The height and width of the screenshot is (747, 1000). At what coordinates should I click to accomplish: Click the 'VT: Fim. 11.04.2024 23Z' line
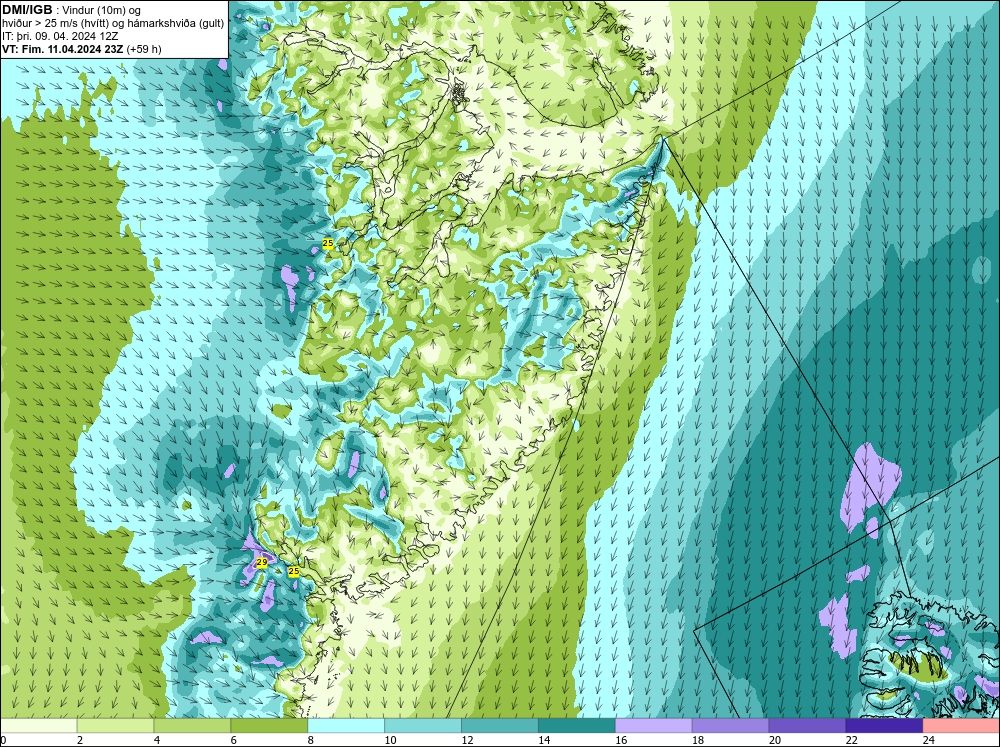tap(62, 48)
